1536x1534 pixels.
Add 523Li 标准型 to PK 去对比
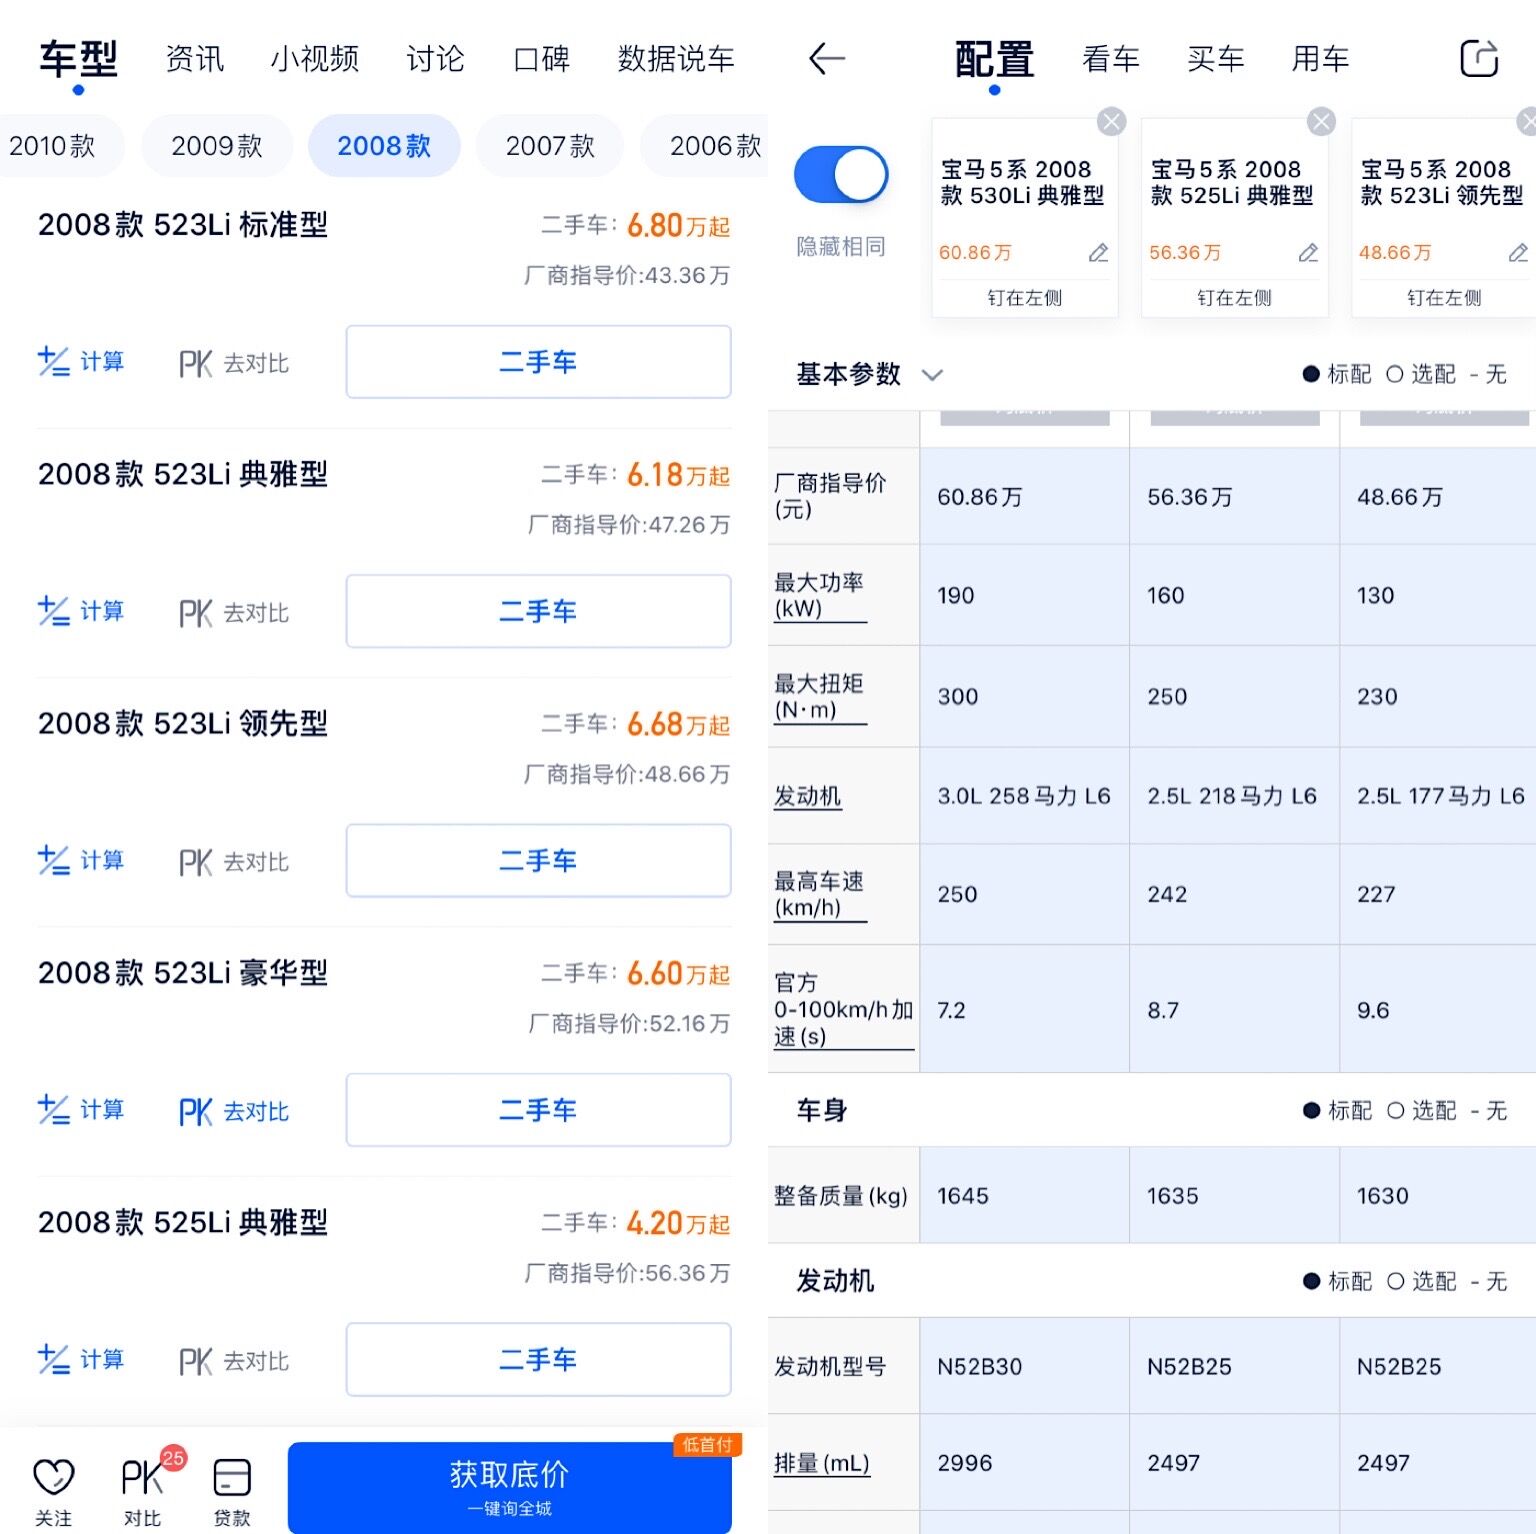tap(234, 363)
